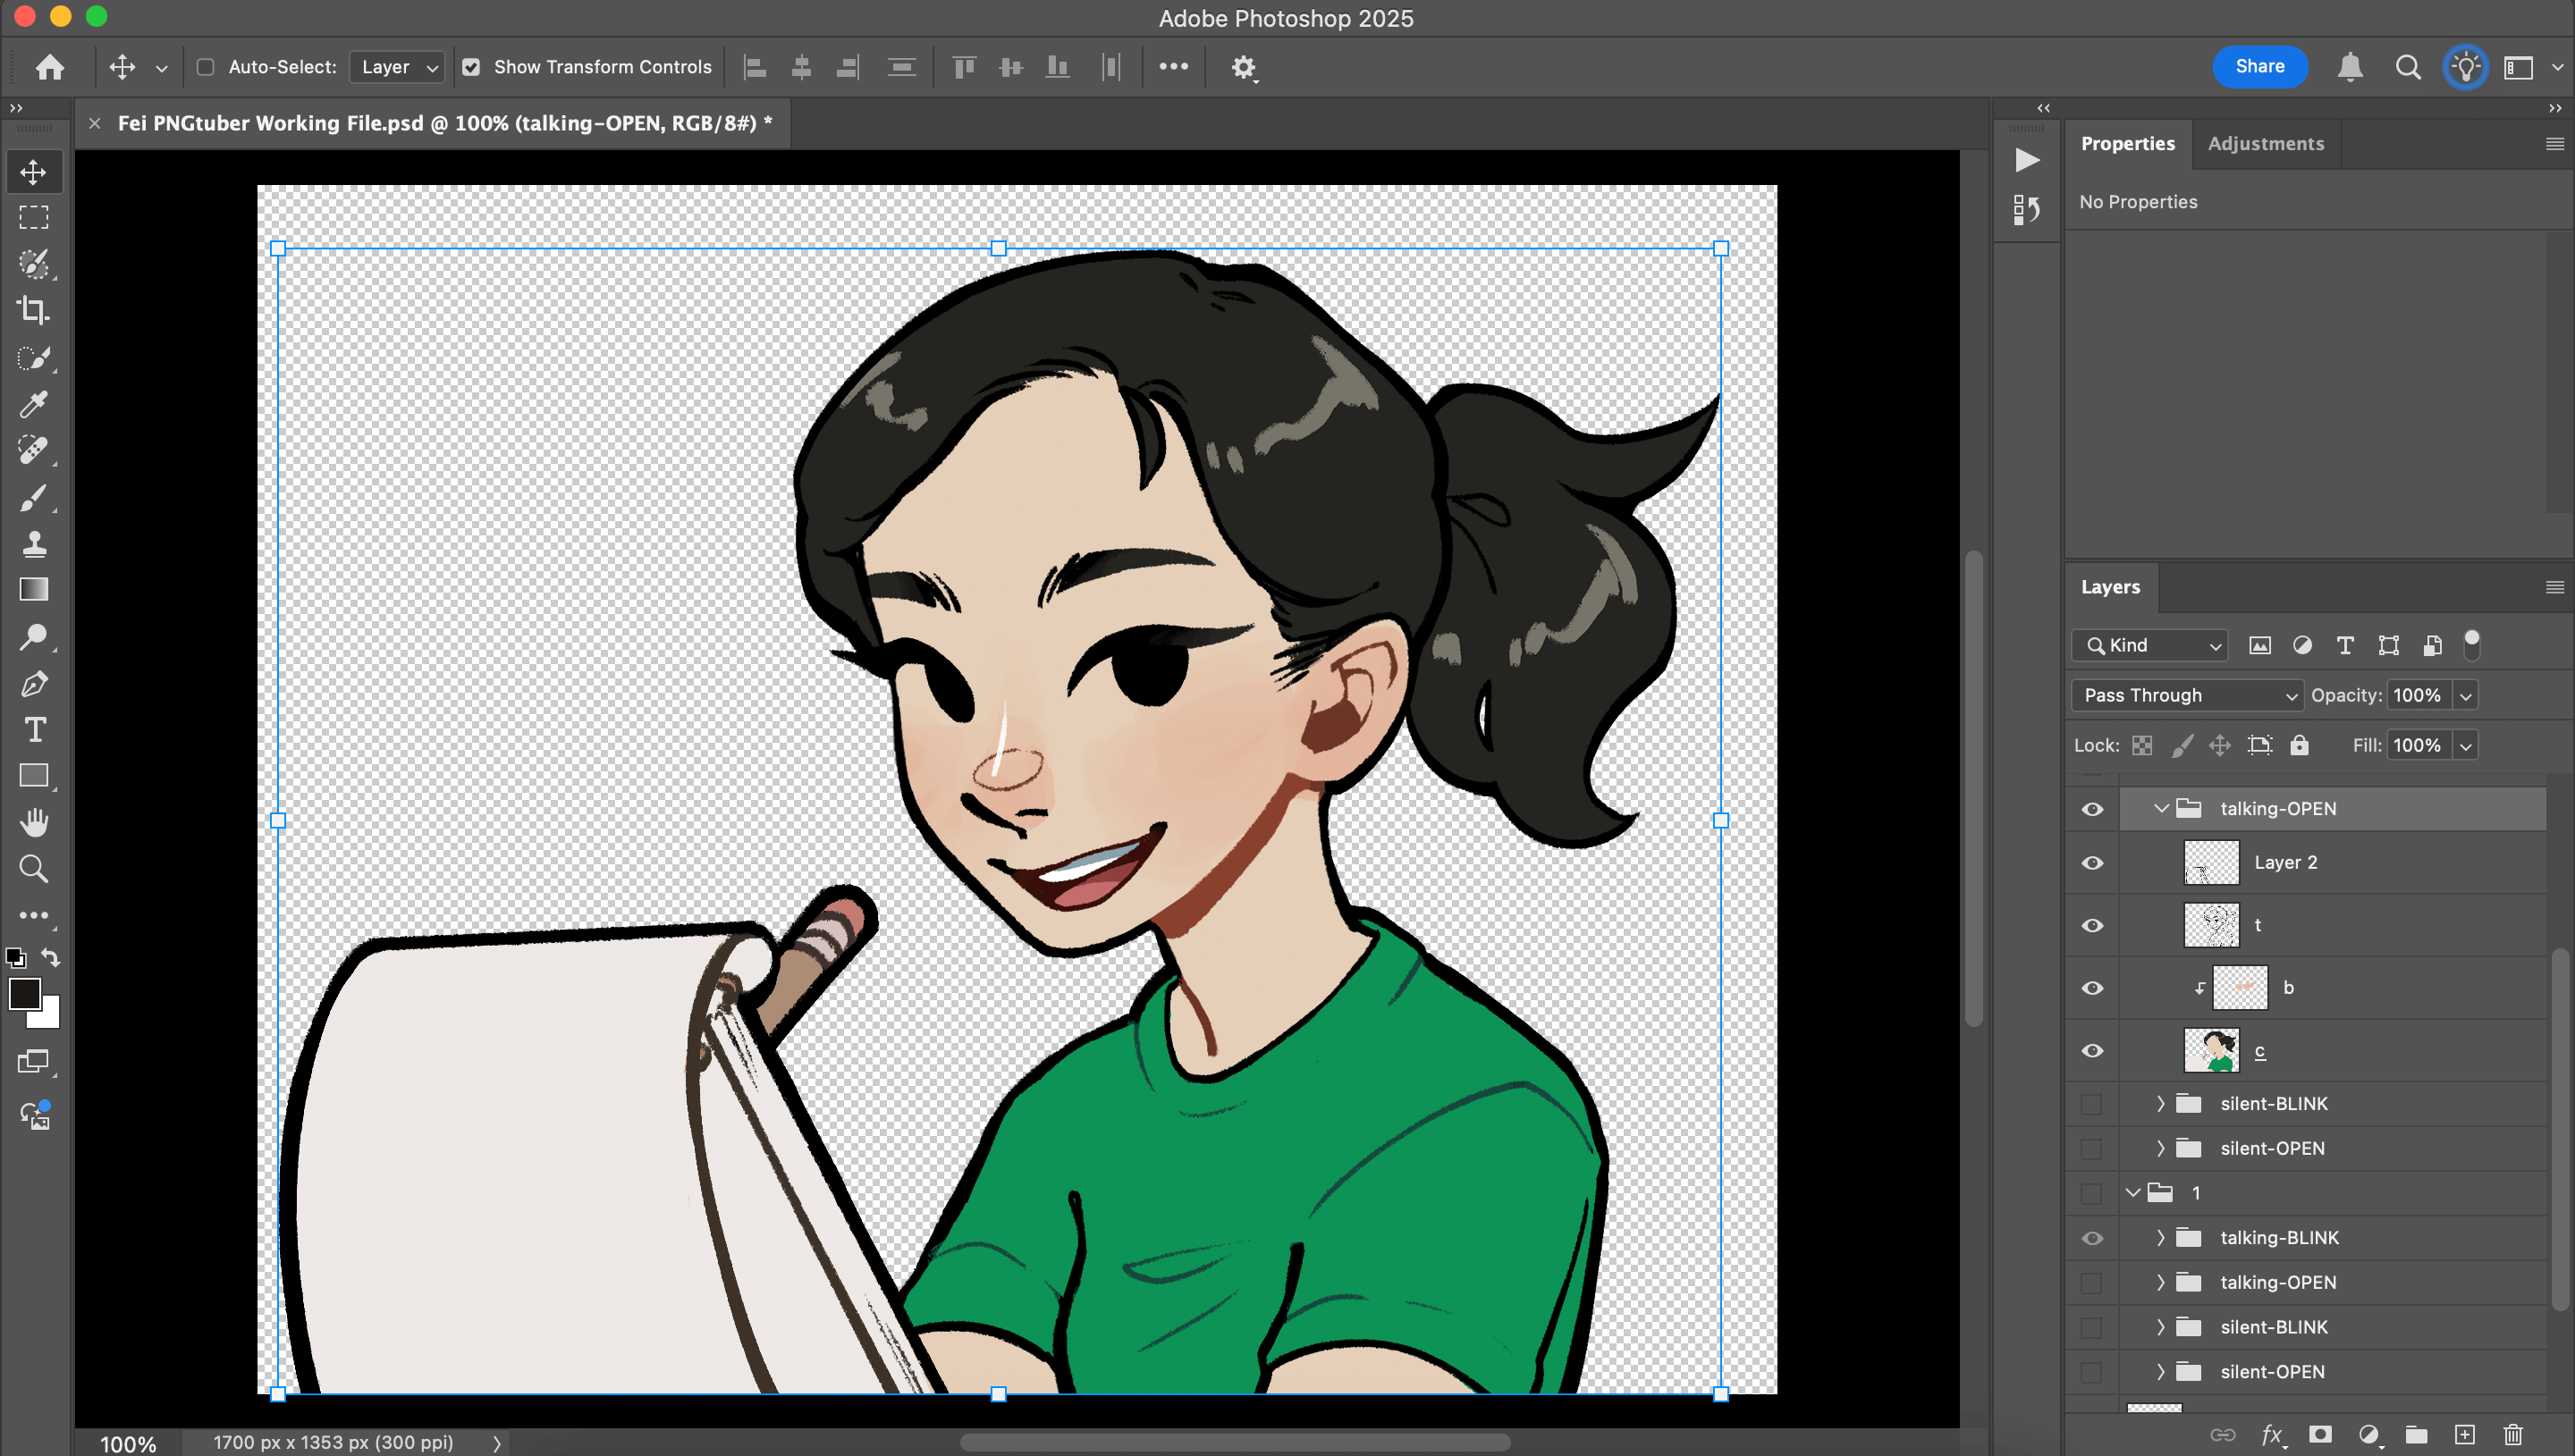Image resolution: width=2575 pixels, height=1456 pixels.
Task: Open the Pass Through blend mode dropdown
Action: coord(2186,695)
